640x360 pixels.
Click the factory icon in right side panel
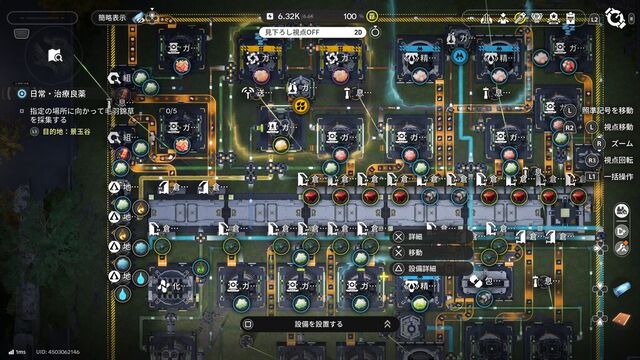click(x=621, y=211)
